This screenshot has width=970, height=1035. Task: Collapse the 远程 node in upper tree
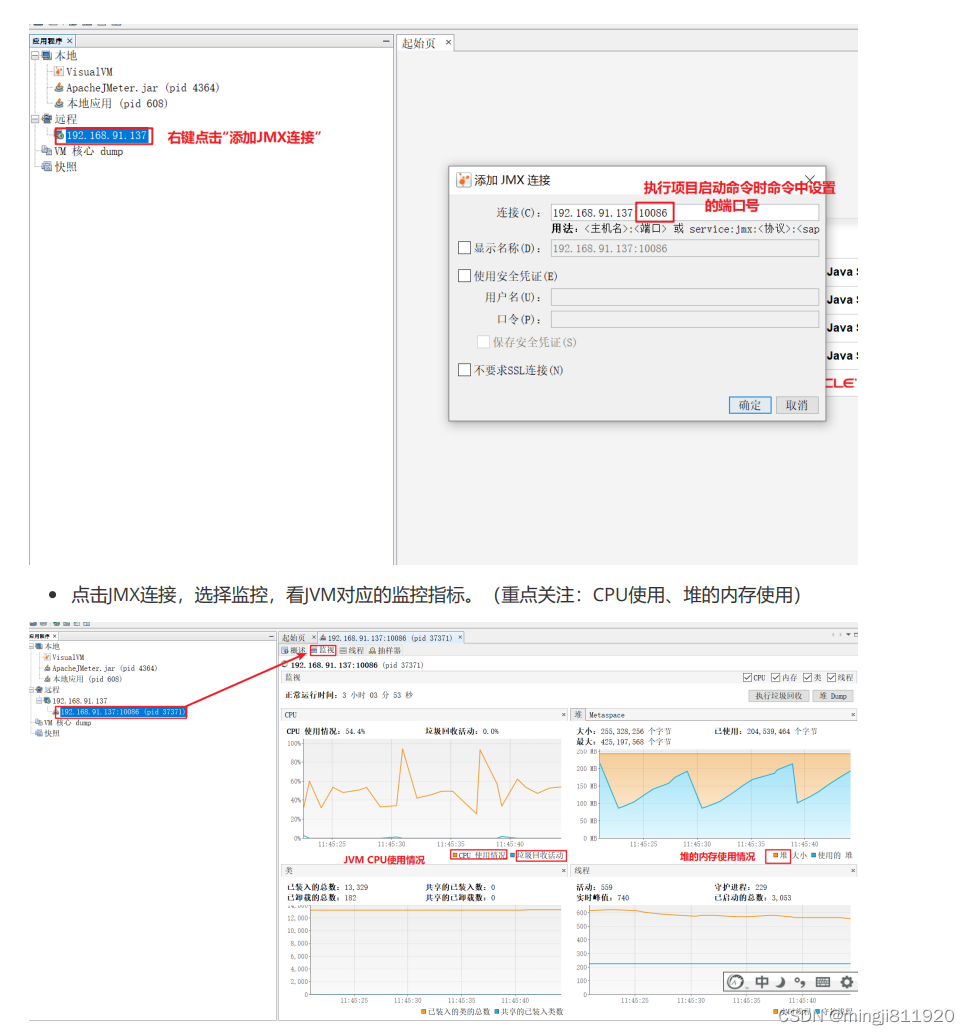pos(35,119)
